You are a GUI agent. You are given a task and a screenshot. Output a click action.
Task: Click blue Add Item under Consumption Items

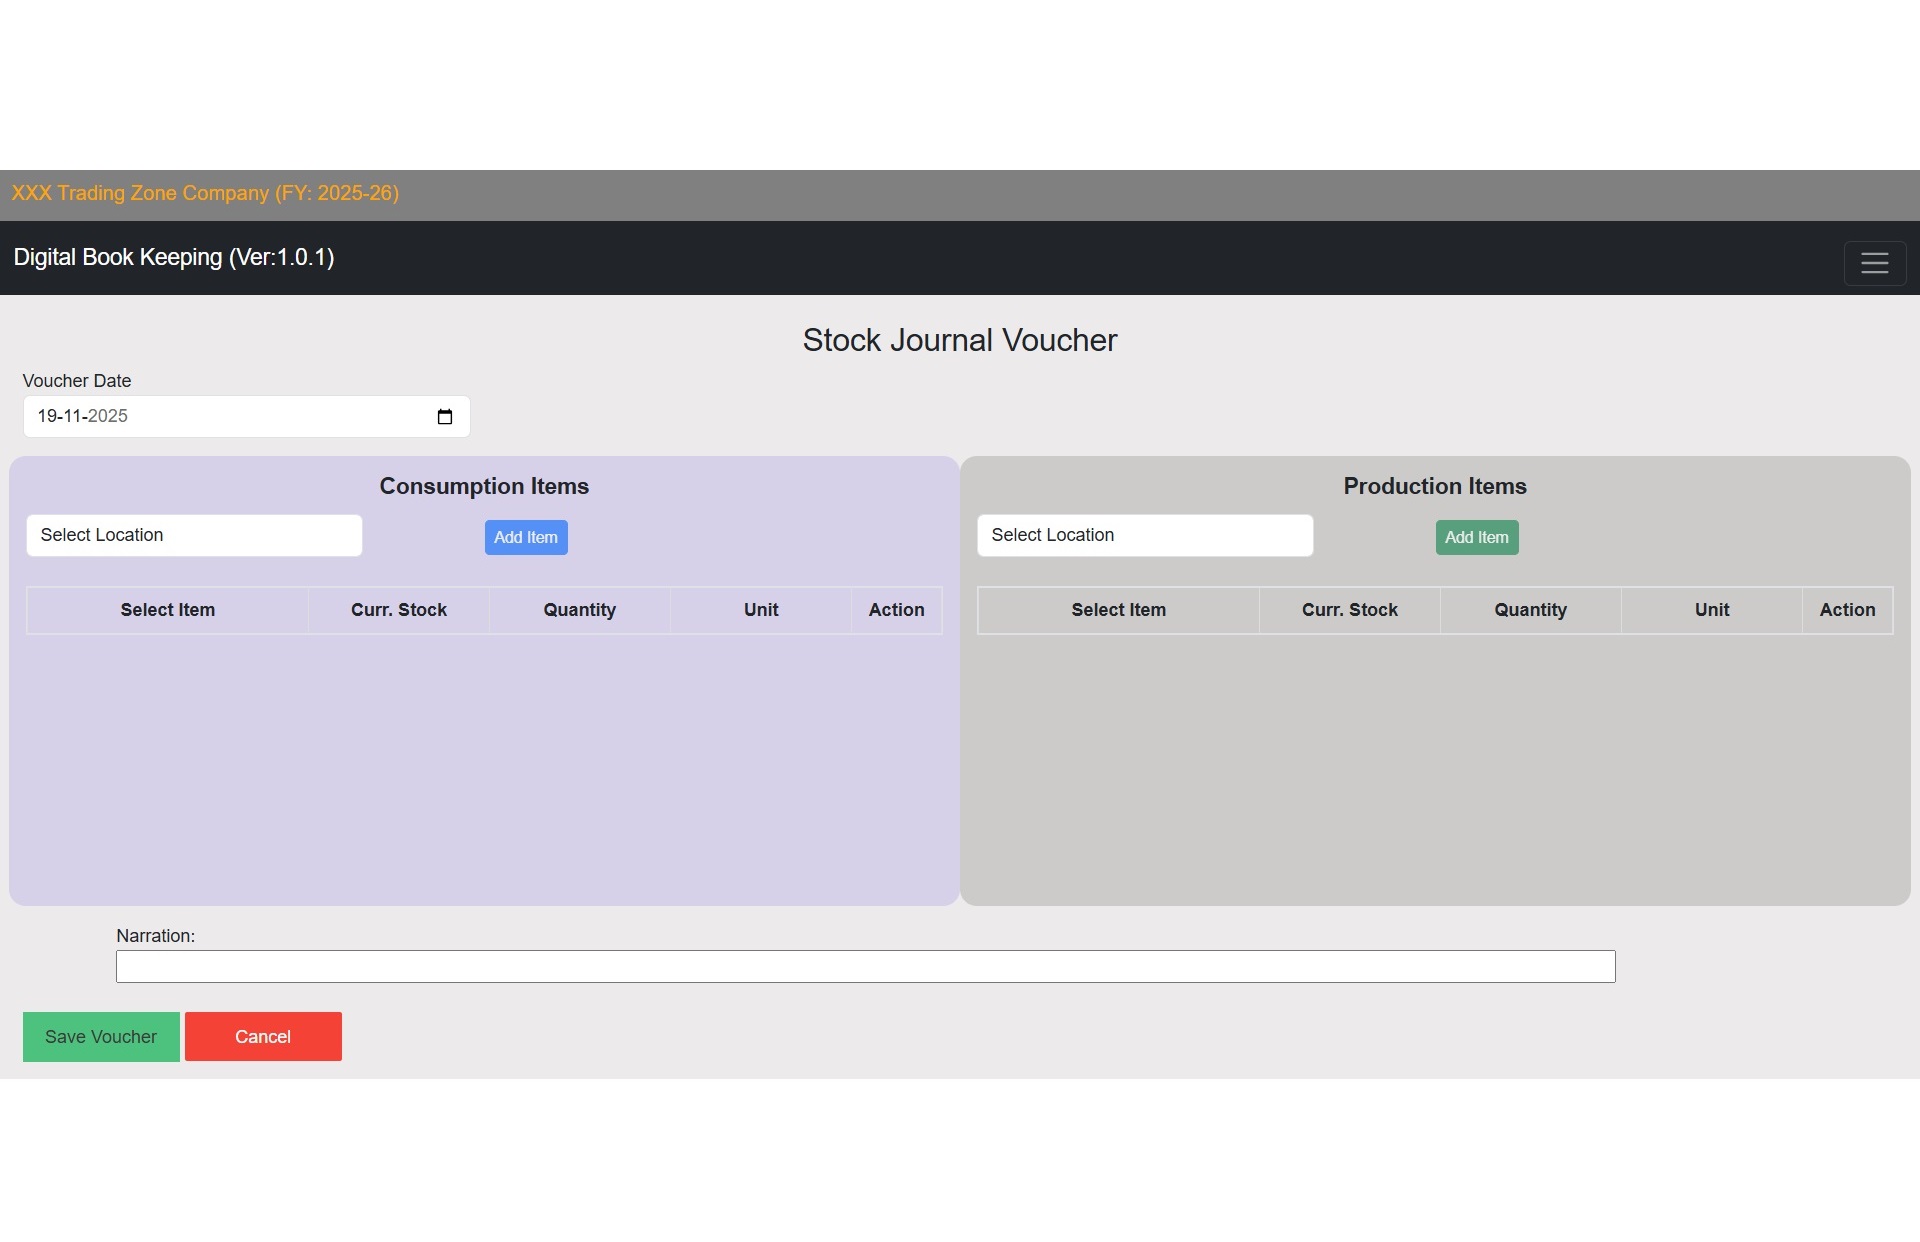click(x=526, y=538)
